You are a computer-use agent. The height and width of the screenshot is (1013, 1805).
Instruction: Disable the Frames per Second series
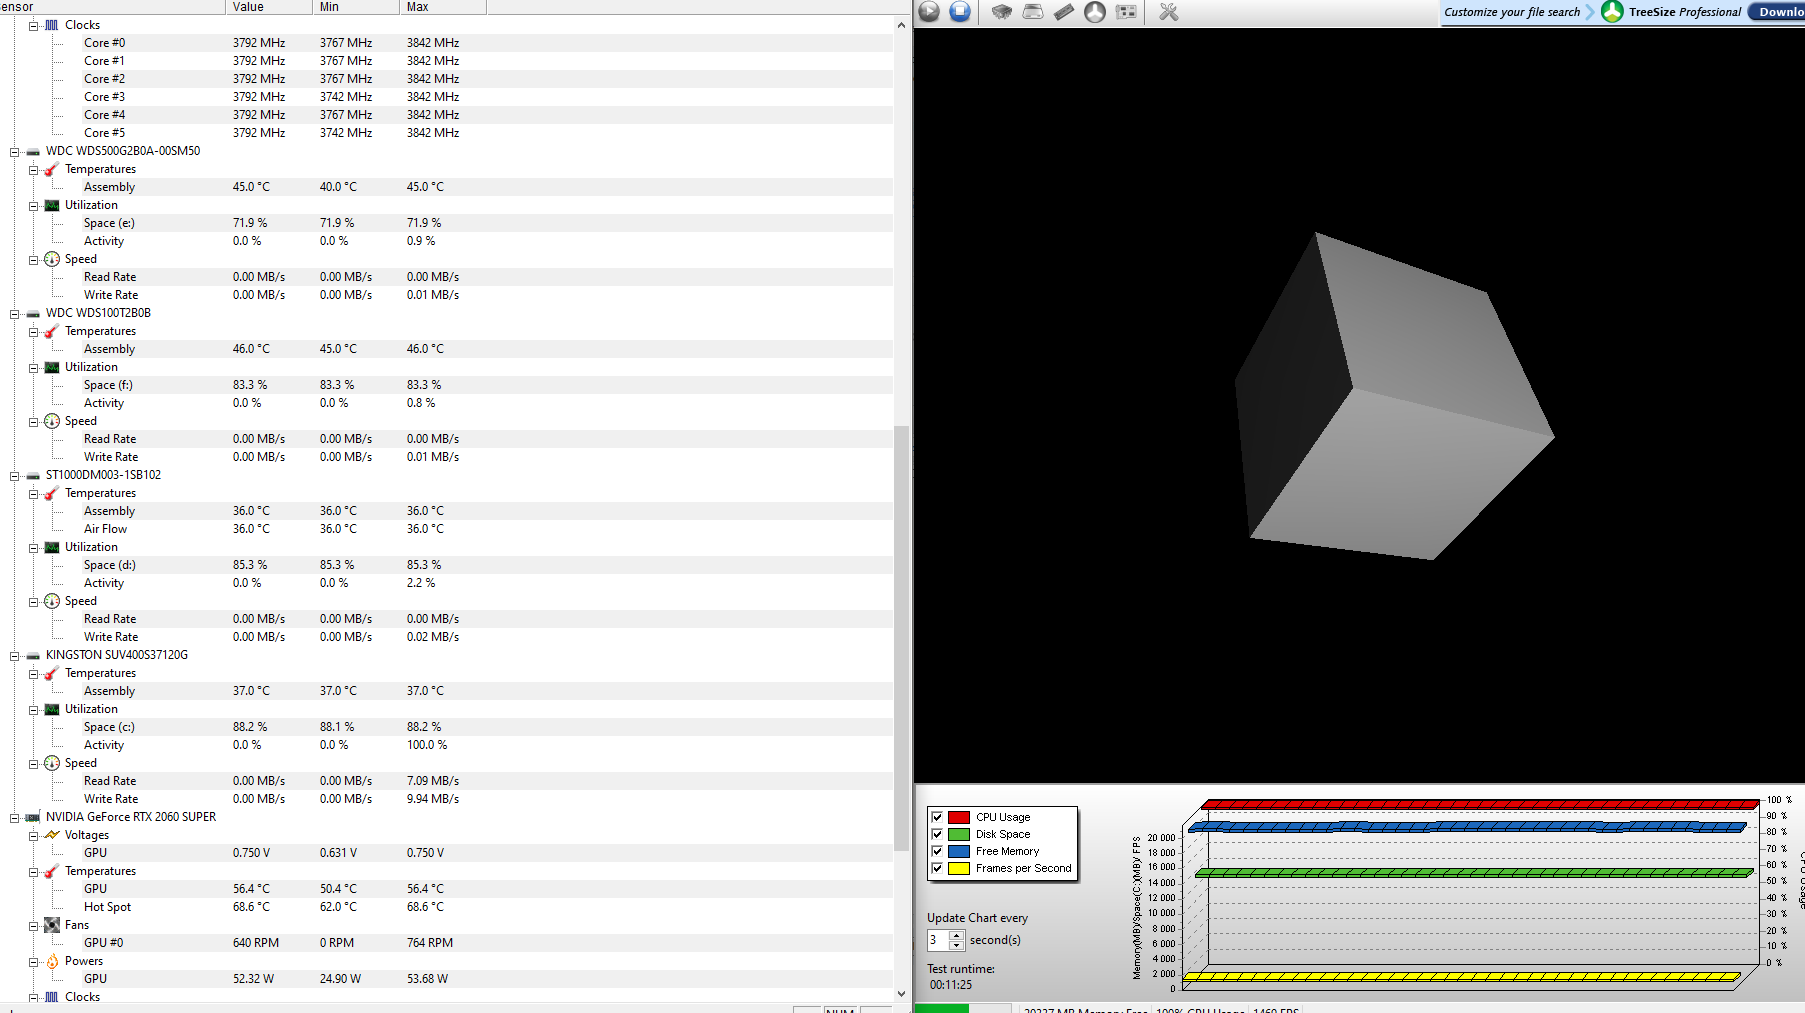click(937, 868)
